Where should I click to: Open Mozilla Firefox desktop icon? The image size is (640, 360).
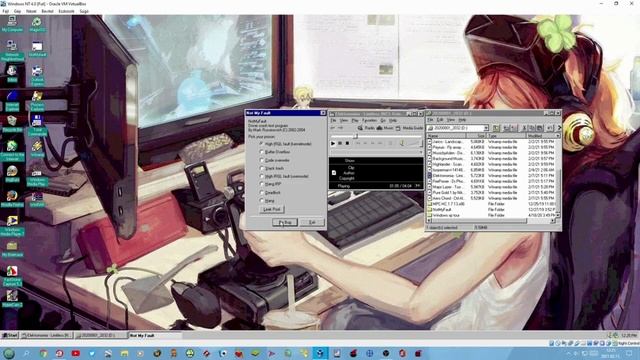click(x=12, y=199)
